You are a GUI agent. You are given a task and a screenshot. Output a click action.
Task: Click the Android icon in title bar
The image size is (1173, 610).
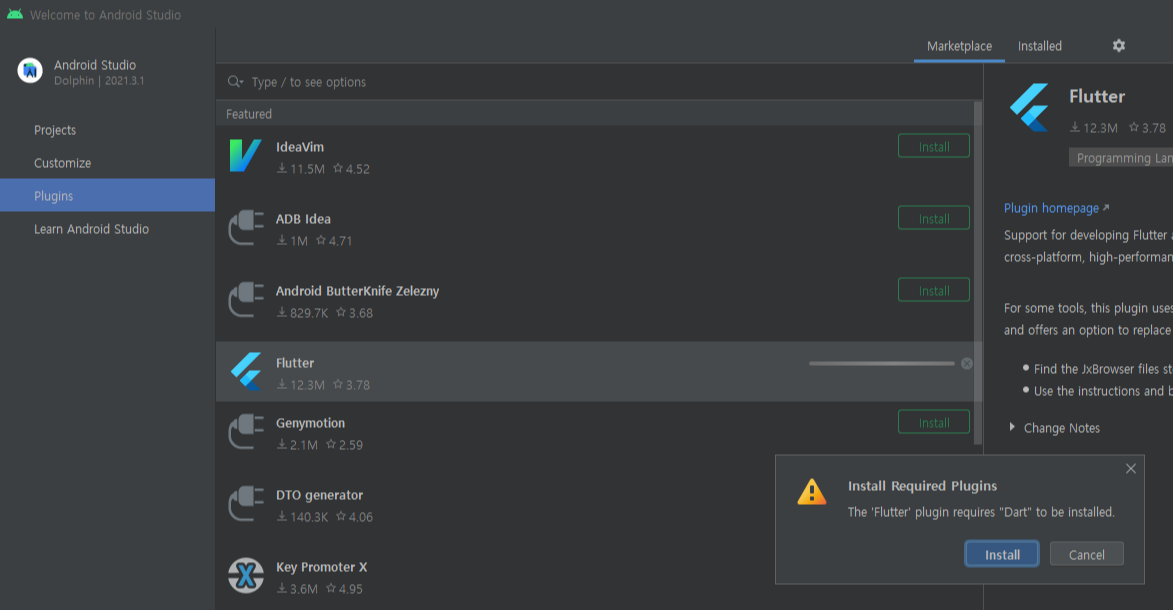pyautogui.click(x=15, y=14)
